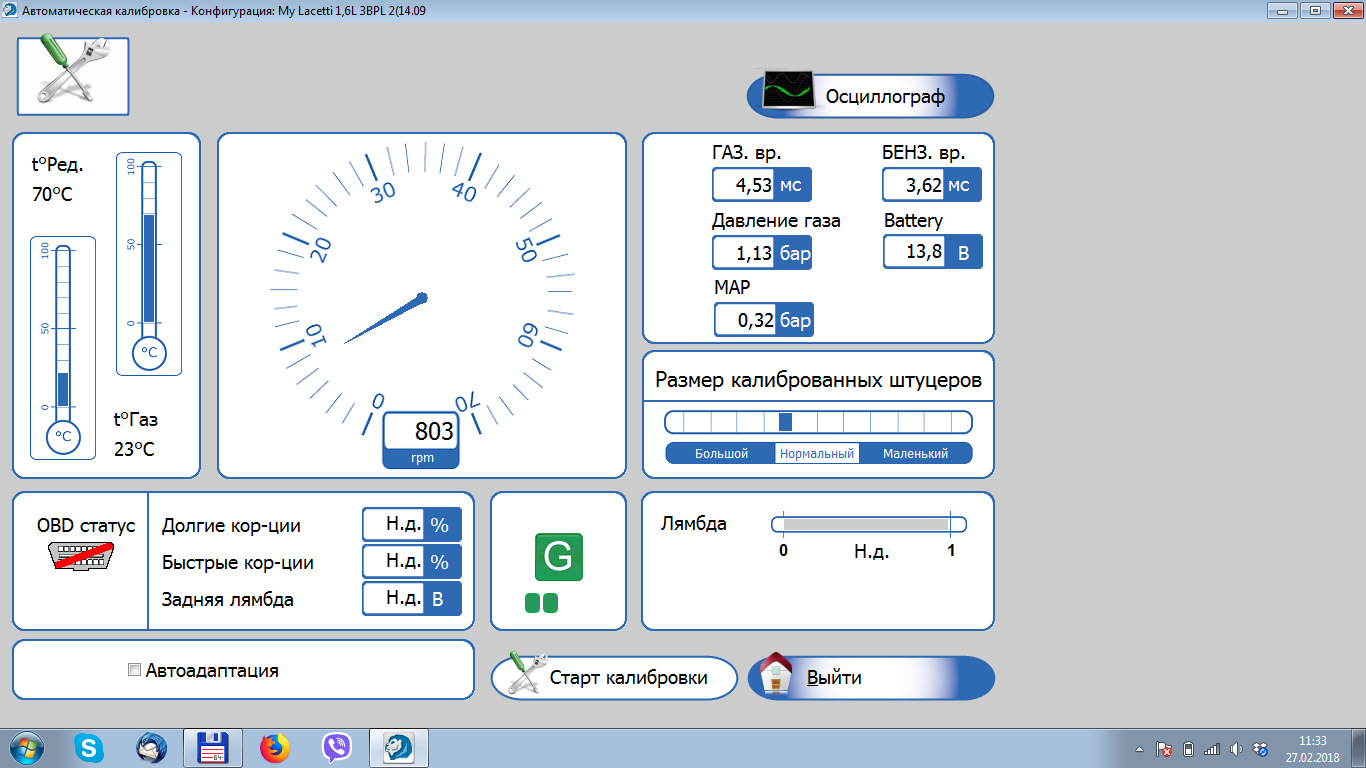Show hidden system tray icons

click(1141, 749)
